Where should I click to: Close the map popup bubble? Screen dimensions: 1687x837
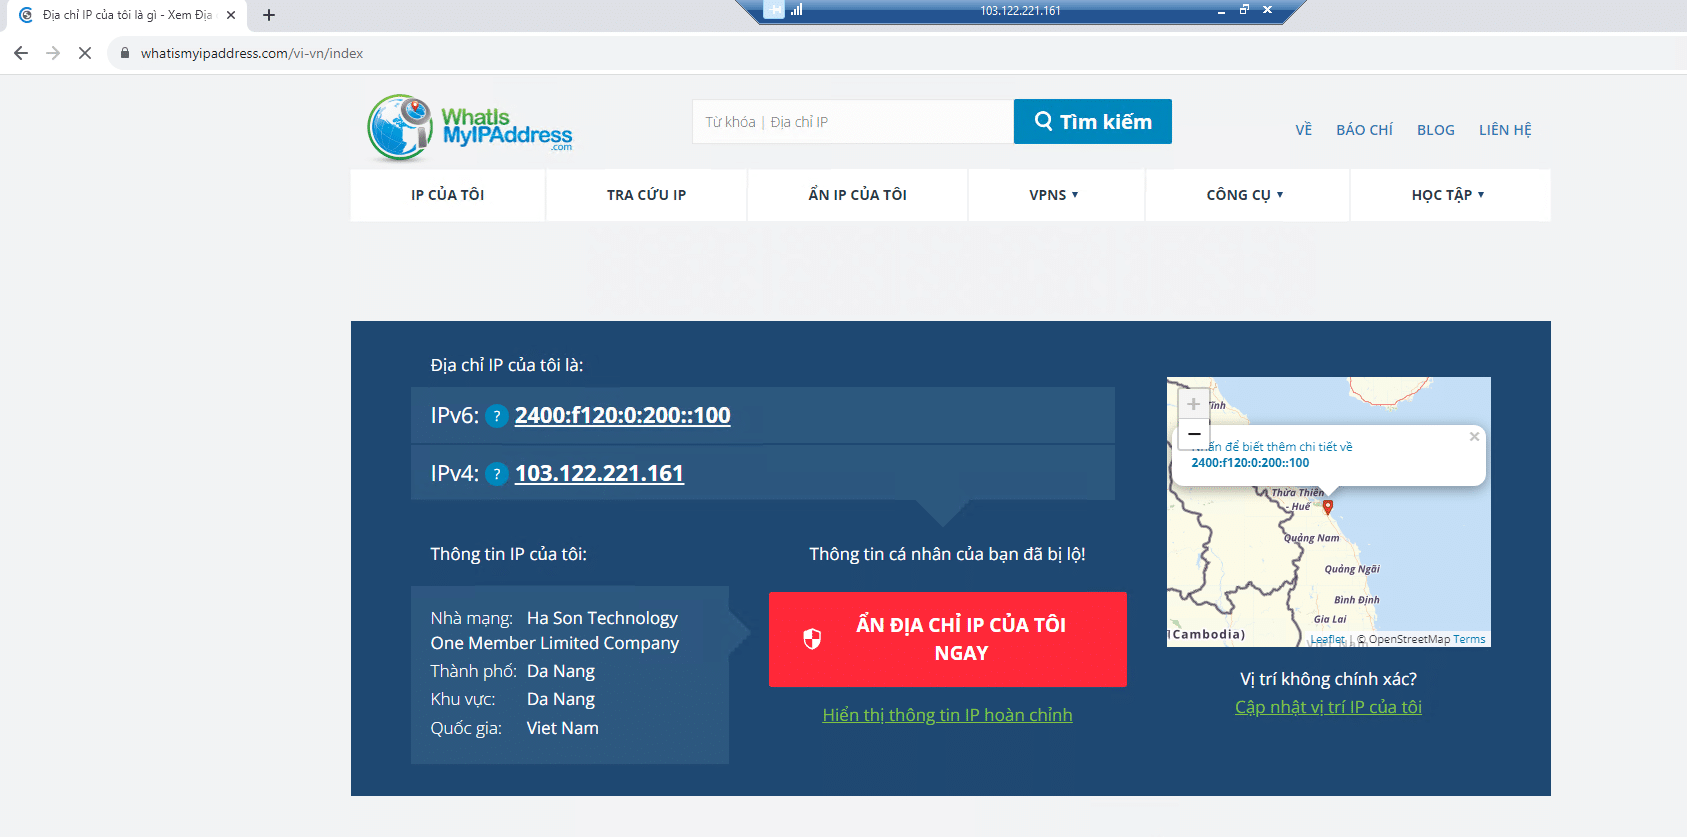tap(1474, 437)
